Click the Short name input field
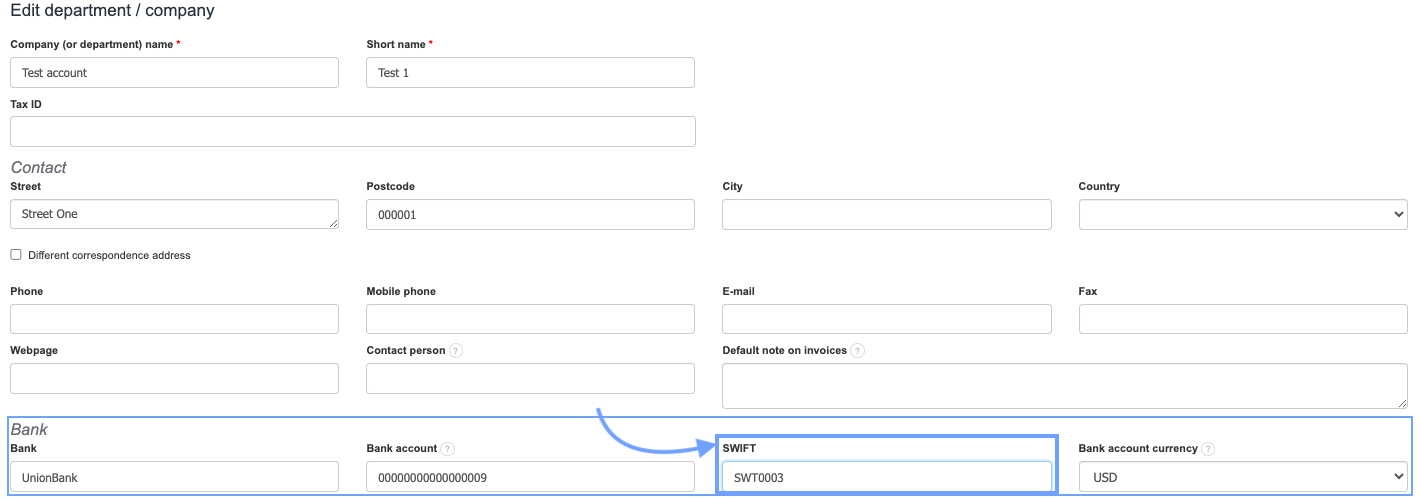The height and width of the screenshot is (499, 1419). click(530, 73)
